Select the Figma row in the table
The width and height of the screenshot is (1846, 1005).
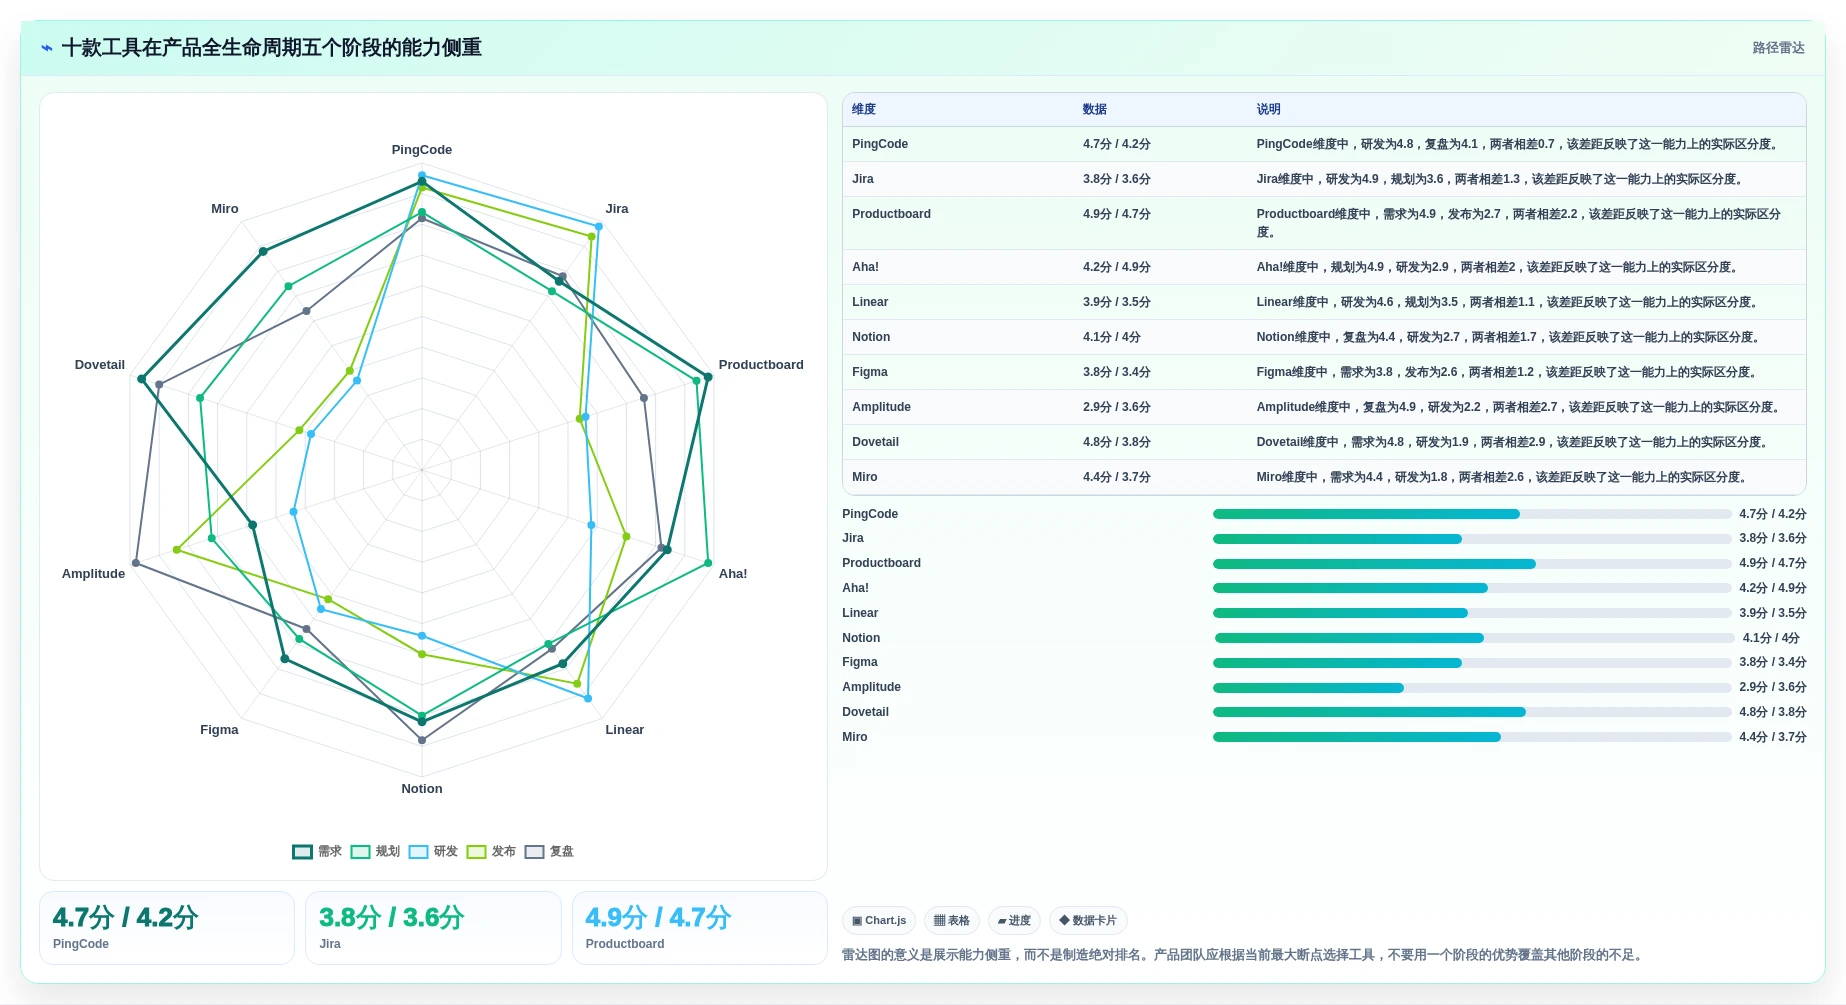[1324, 372]
